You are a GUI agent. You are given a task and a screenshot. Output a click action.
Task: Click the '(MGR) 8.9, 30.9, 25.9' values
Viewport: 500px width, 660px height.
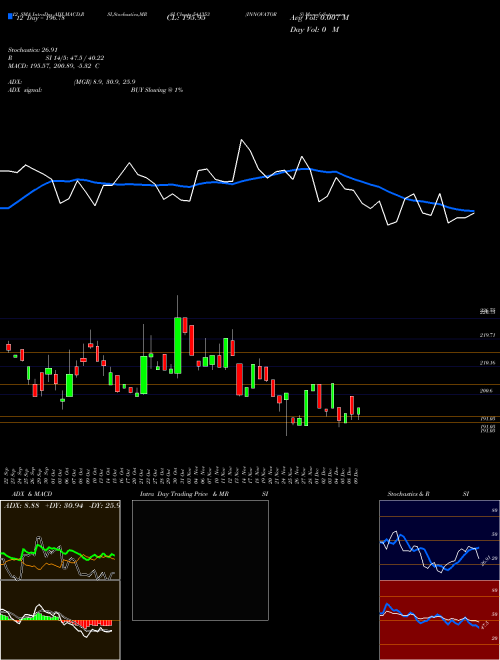coord(104,82)
